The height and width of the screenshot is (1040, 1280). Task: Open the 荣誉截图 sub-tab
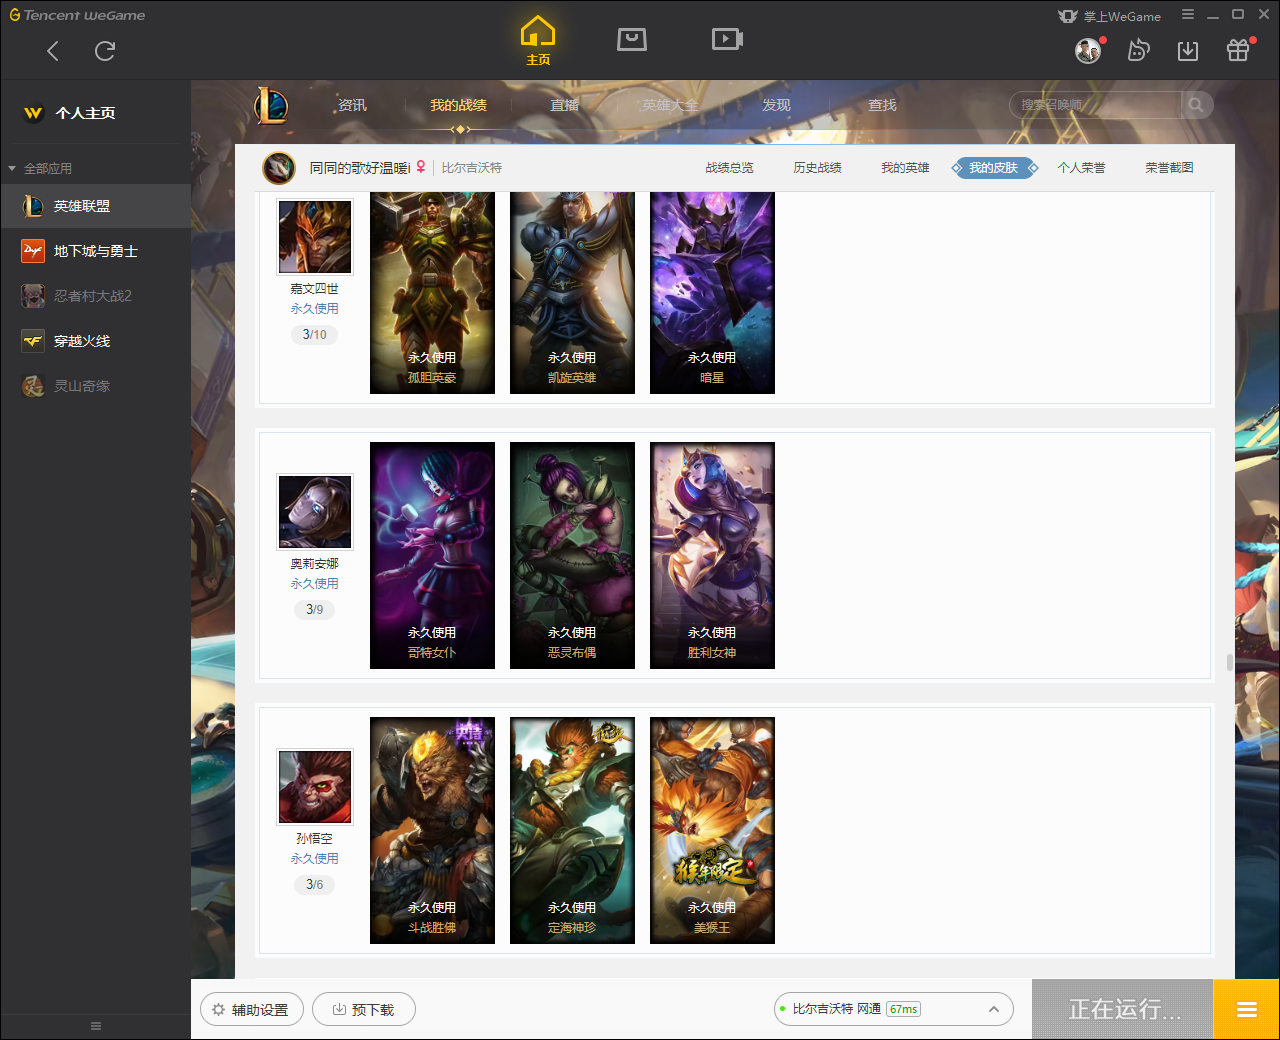coord(1169,168)
